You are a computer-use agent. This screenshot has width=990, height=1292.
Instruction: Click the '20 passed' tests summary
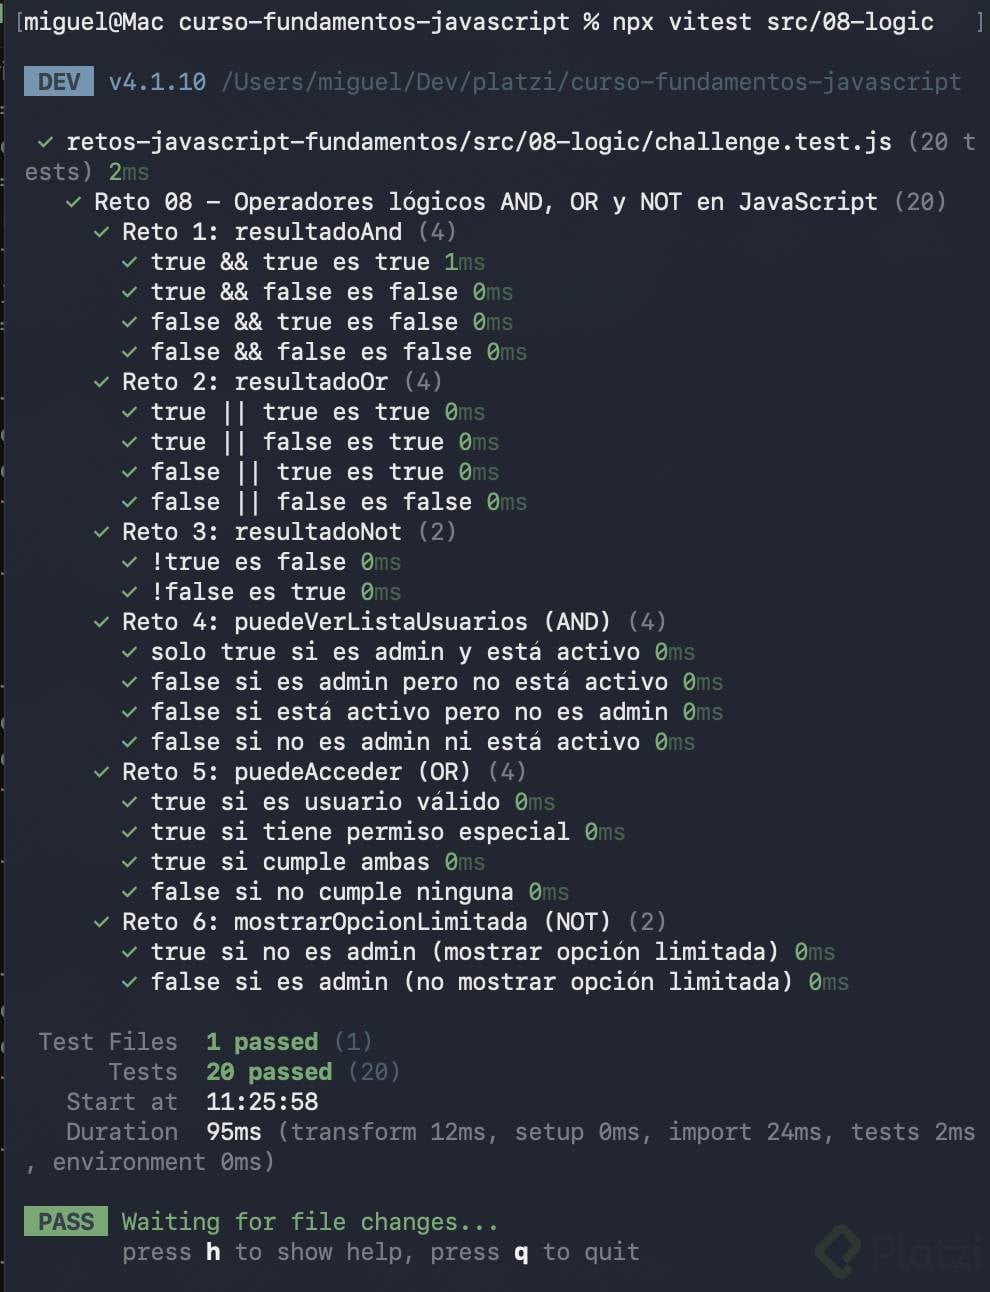[x=269, y=1072]
